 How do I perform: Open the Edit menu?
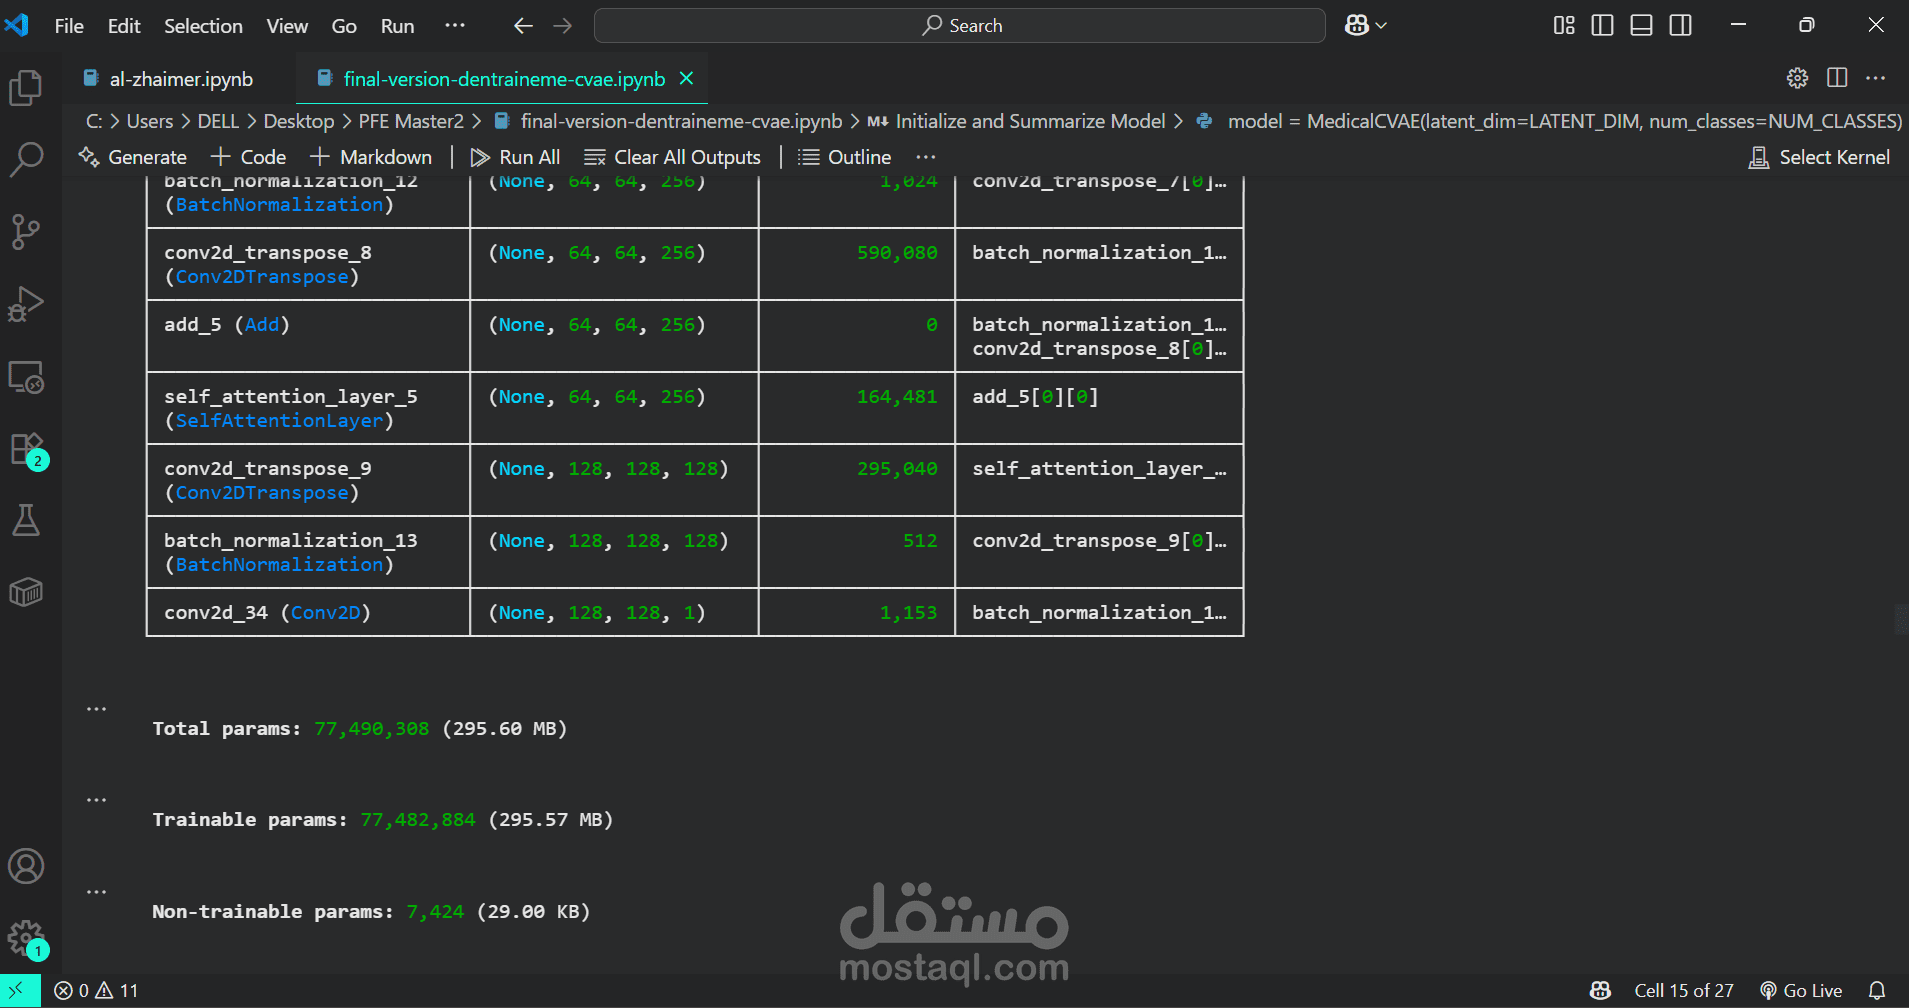pos(124,26)
